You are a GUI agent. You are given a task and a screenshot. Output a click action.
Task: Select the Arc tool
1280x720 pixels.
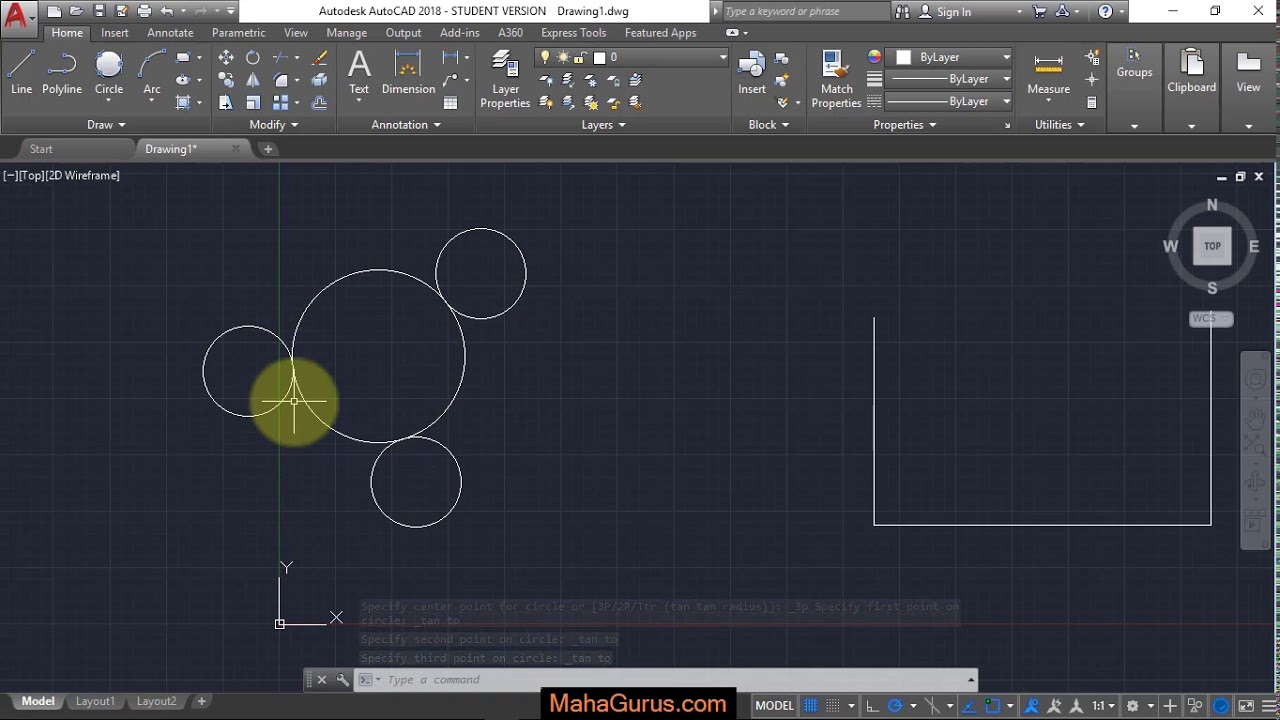(x=152, y=73)
